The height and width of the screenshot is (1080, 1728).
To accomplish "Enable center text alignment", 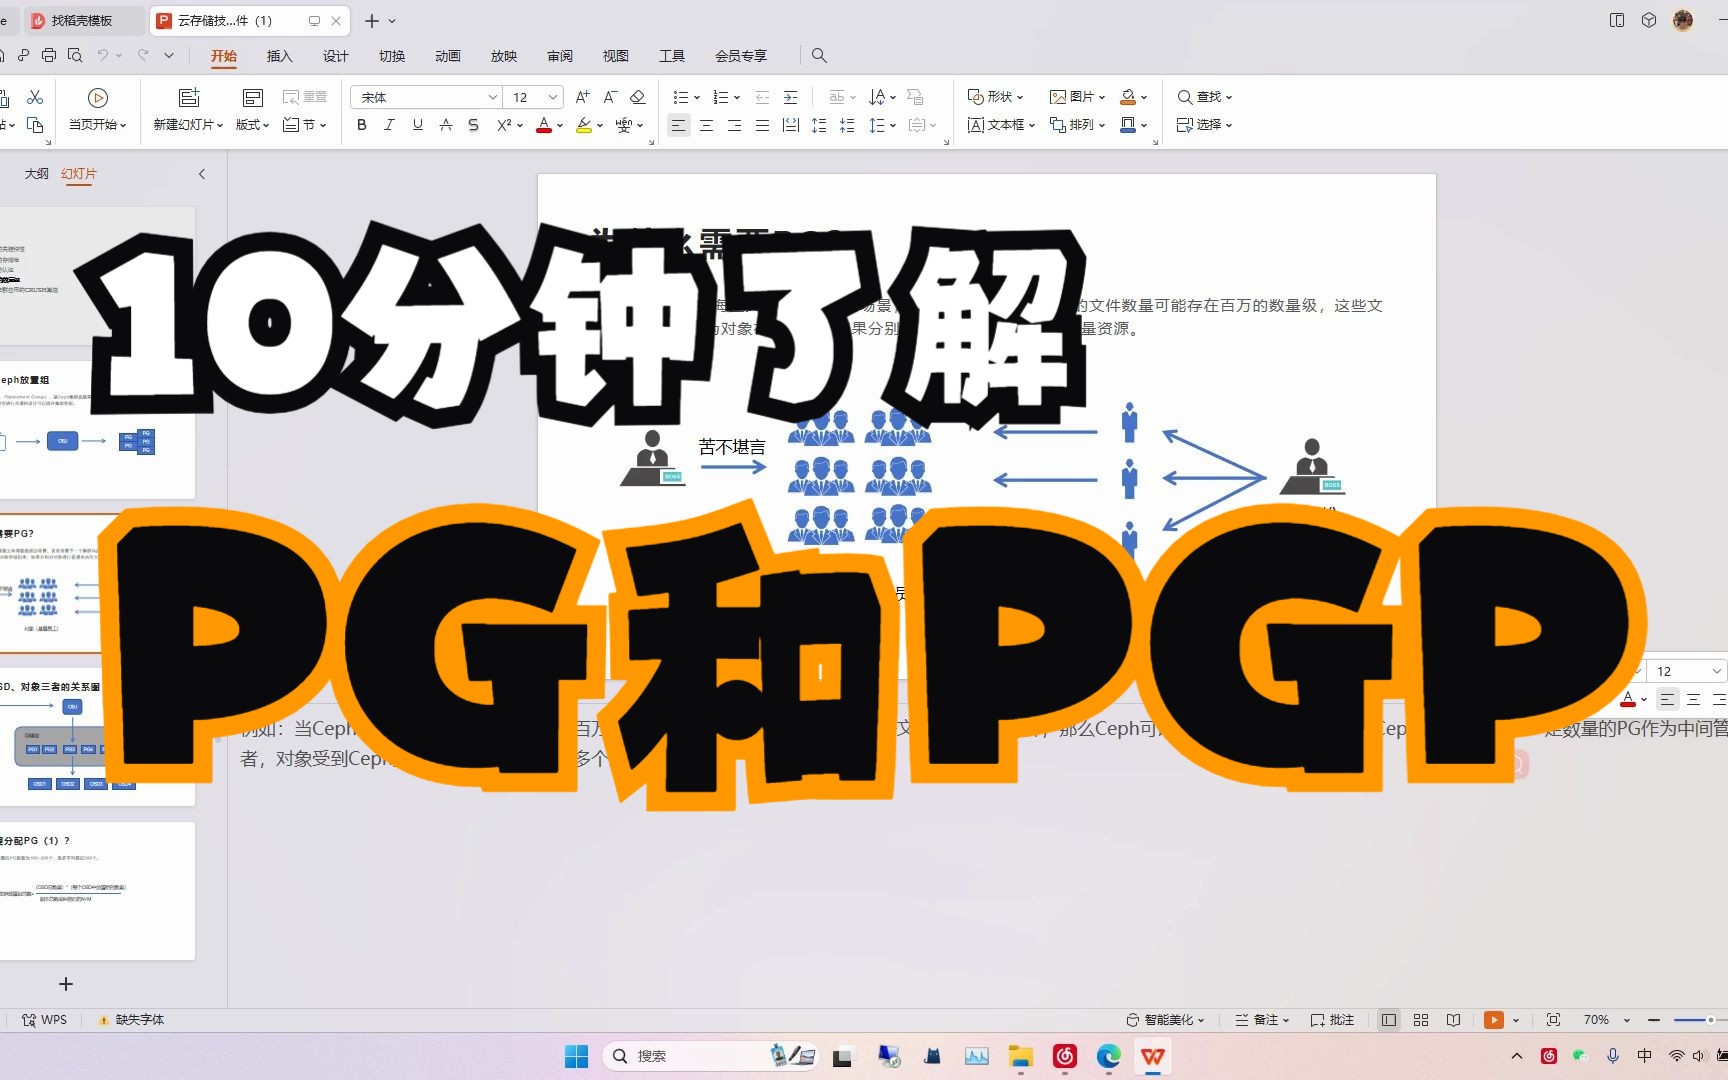I will pos(706,124).
